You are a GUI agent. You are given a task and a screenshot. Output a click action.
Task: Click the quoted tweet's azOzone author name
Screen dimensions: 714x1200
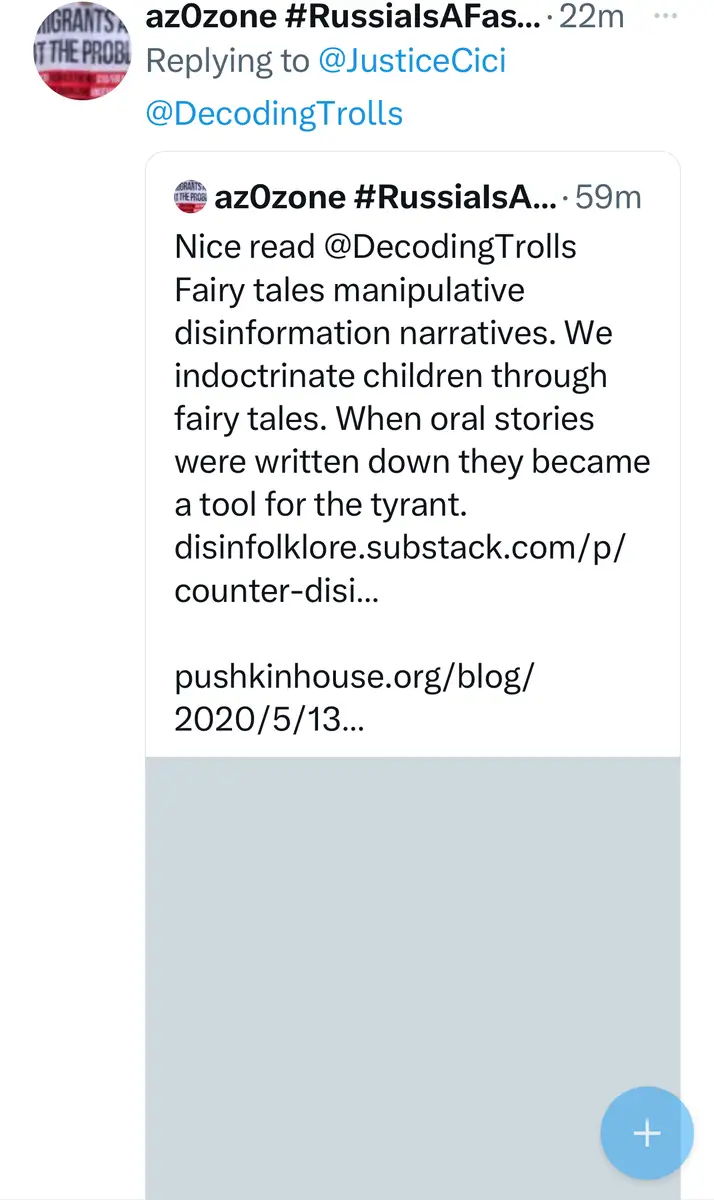[x=386, y=197]
